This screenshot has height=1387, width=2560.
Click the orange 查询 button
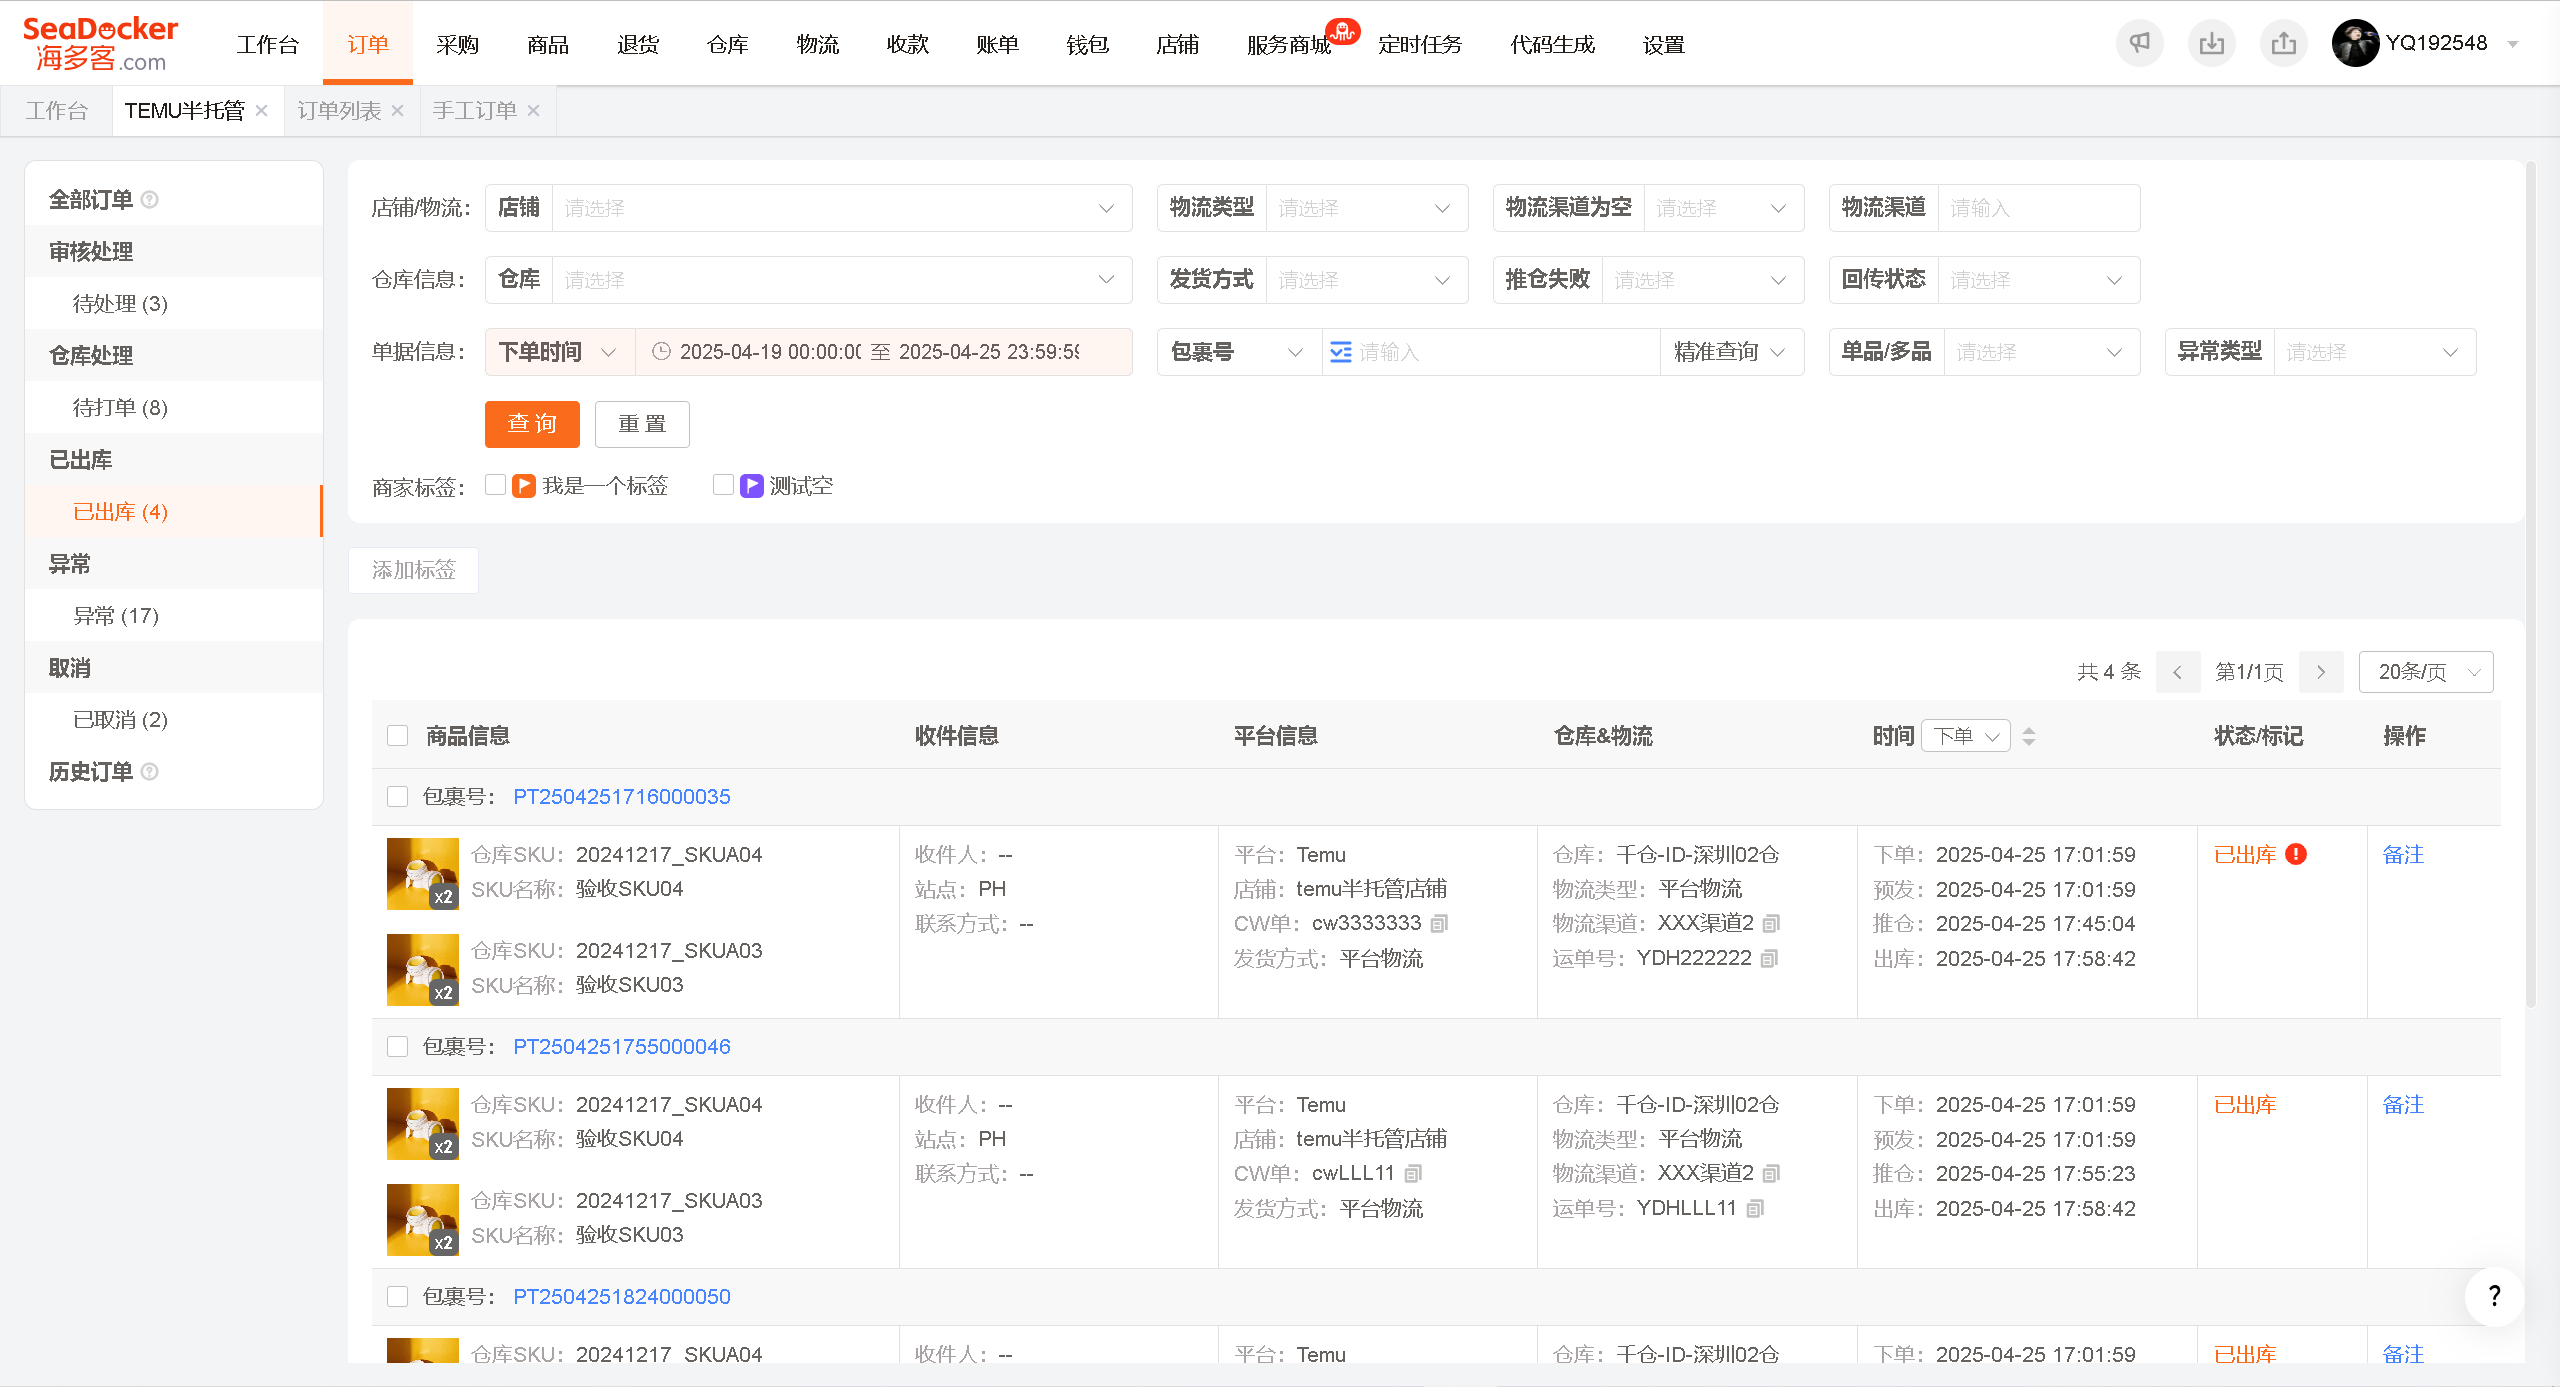(x=532, y=424)
